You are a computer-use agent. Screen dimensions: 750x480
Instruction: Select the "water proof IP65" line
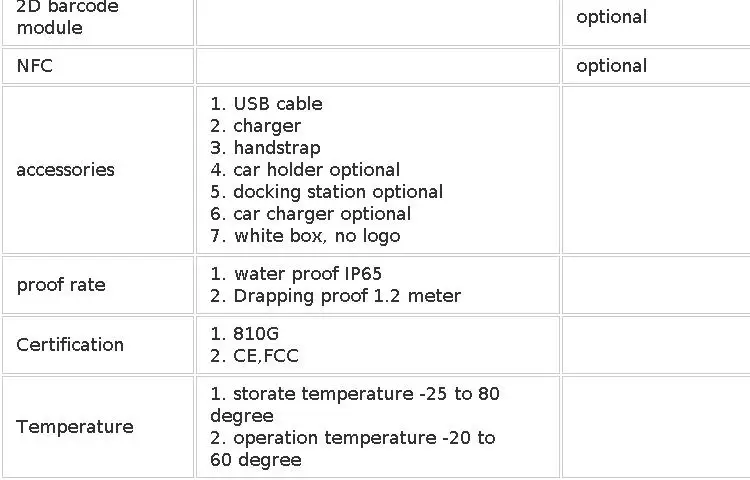(296, 274)
